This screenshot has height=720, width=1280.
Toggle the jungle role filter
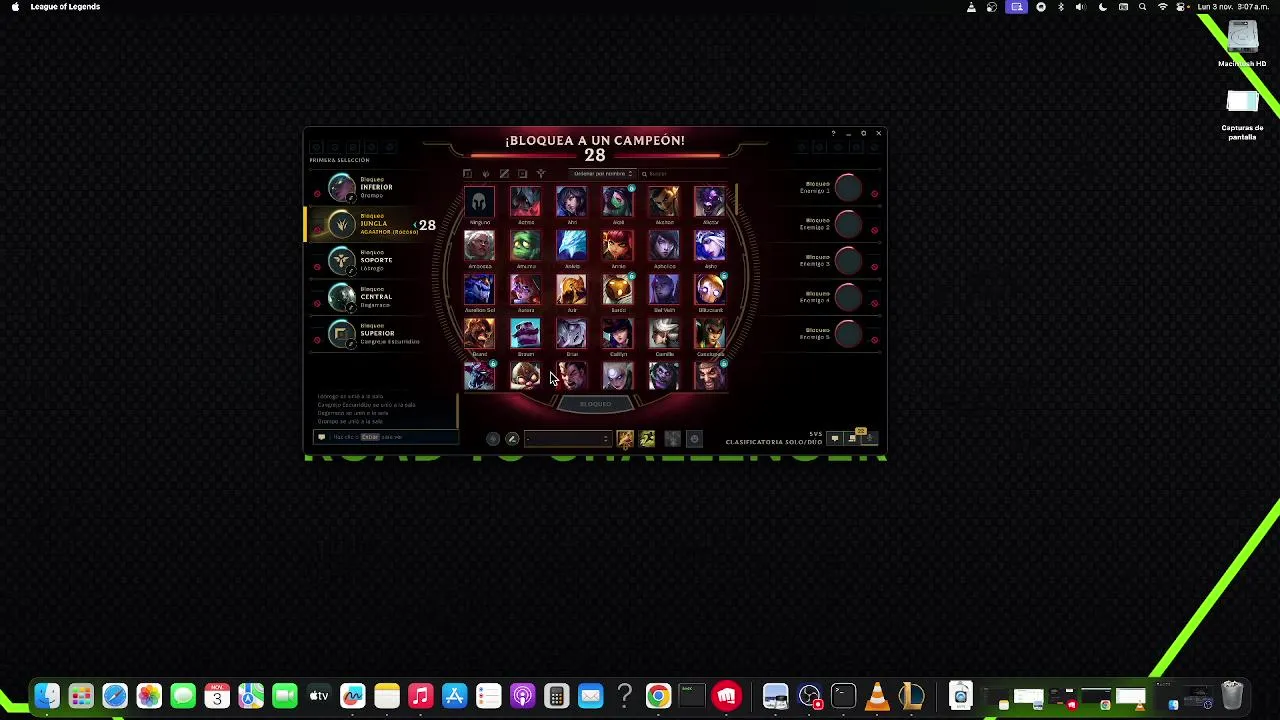[486, 174]
